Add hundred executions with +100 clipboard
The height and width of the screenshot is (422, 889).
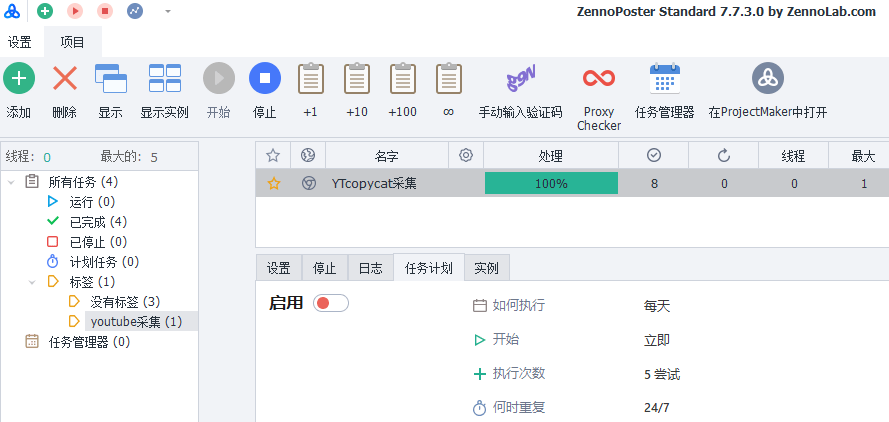[x=403, y=78]
